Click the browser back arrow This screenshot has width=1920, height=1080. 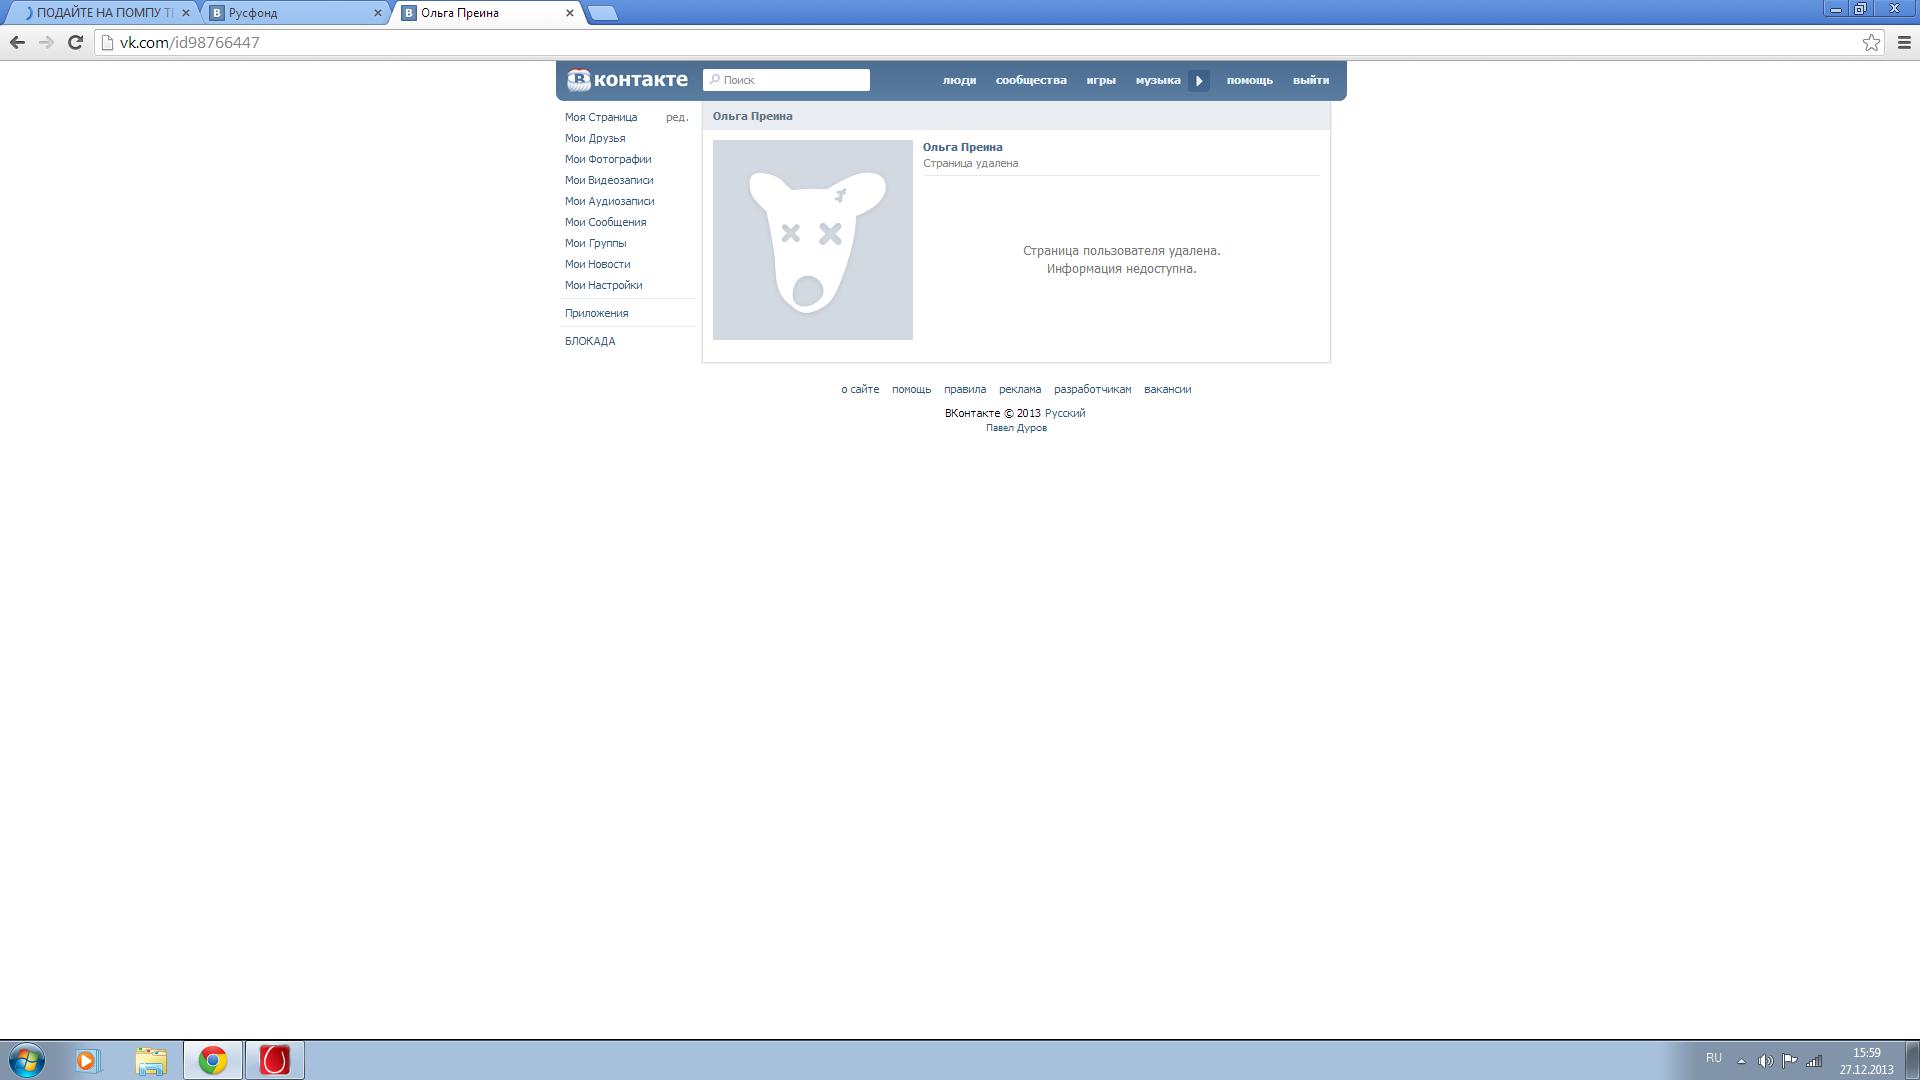point(17,42)
